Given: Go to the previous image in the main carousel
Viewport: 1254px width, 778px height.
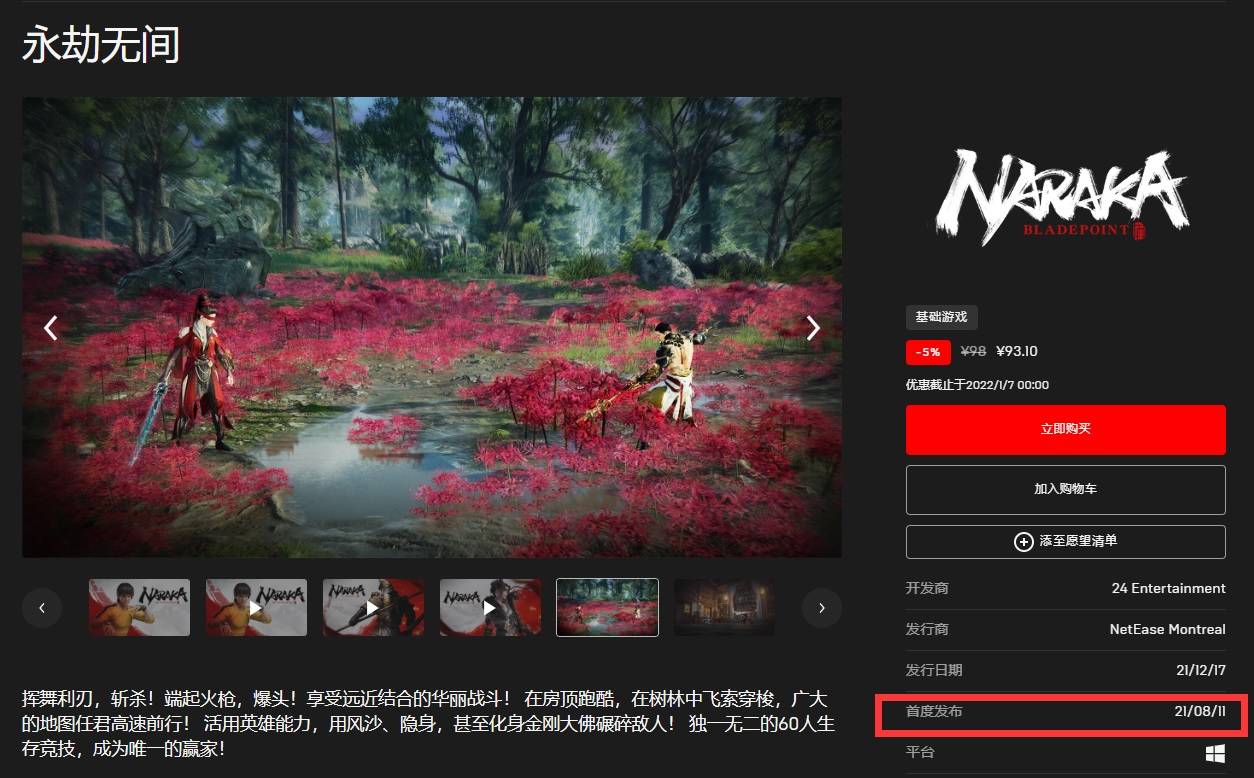Looking at the screenshot, I should coord(51,327).
